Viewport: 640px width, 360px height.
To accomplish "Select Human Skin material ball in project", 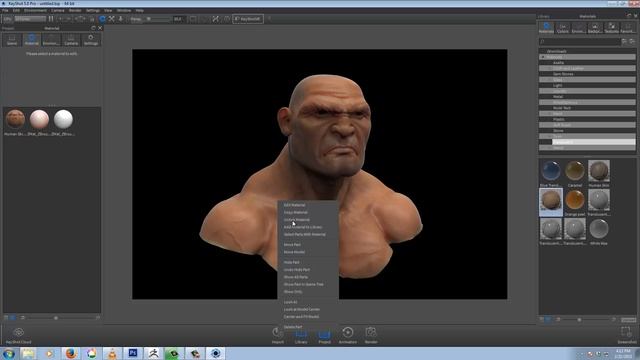I will tap(16, 119).
